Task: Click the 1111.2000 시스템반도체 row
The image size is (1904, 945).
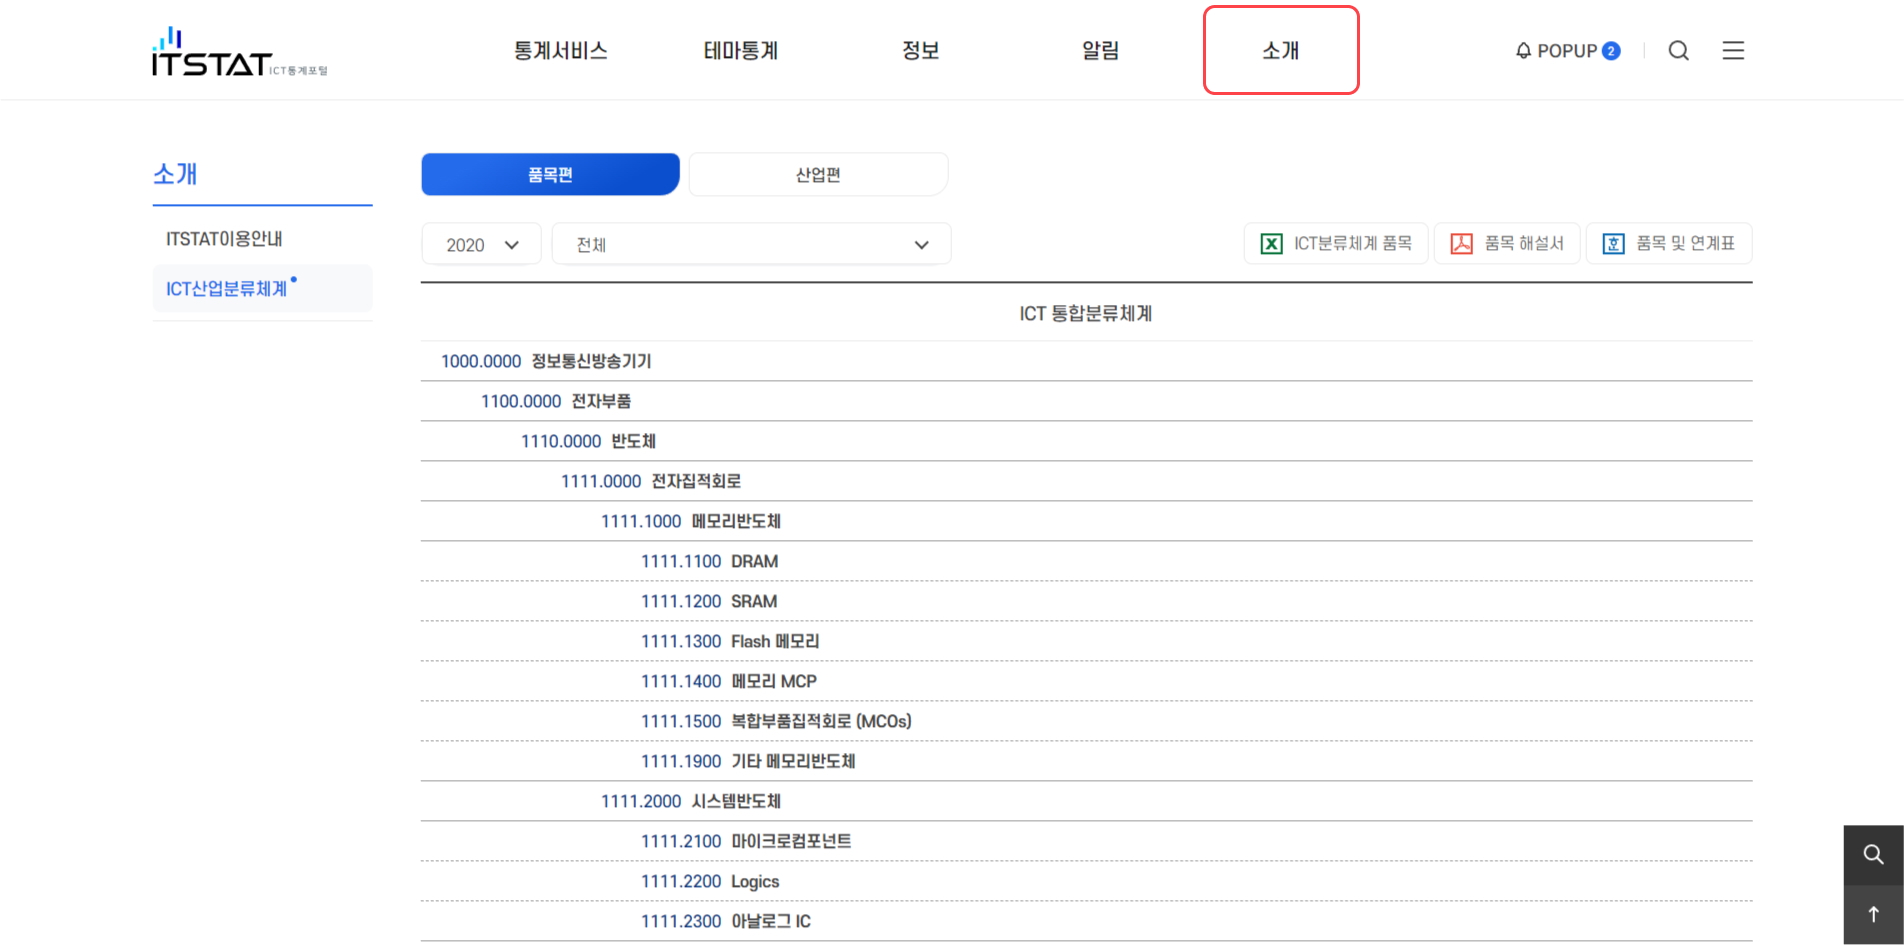Action: pyautogui.click(x=1086, y=801)
